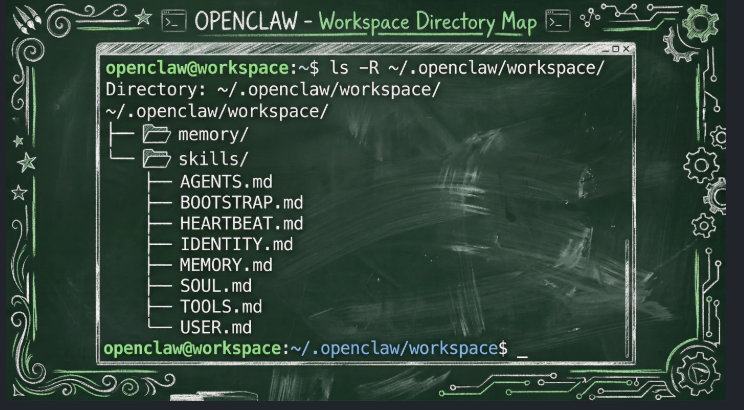Open the skills/ folder icon

pos(157,158)
